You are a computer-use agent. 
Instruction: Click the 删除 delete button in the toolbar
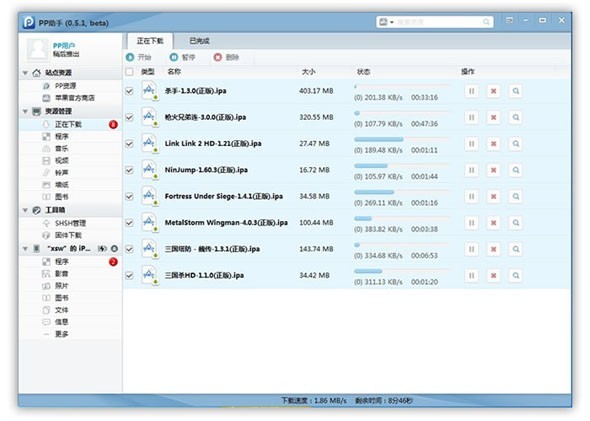tap(227, 57)
